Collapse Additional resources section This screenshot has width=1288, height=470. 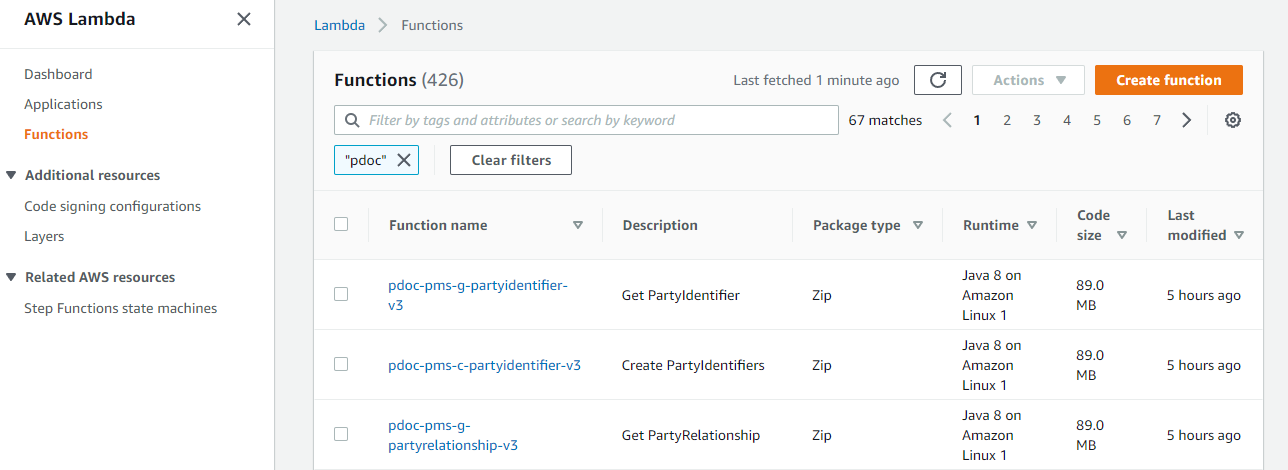[12, 175]
